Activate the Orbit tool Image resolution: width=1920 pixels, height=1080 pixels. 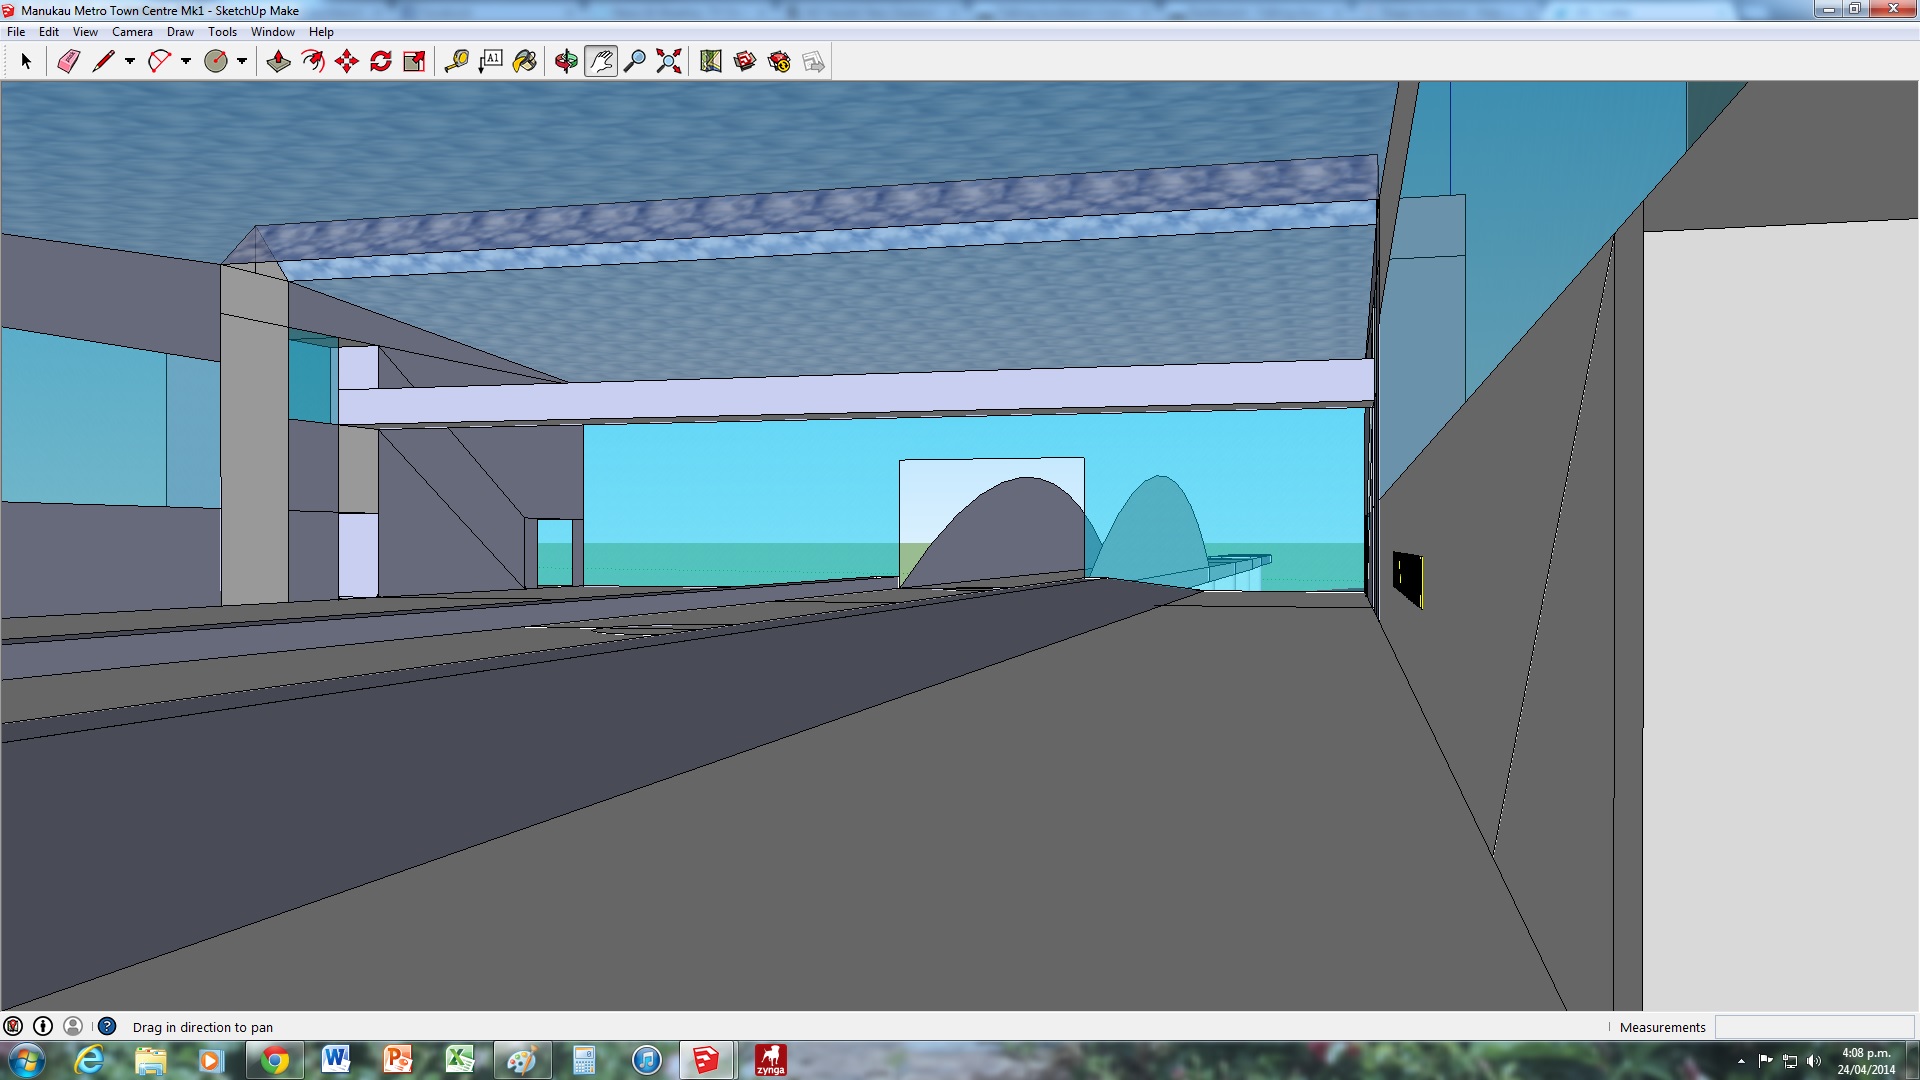pos(566,62)
